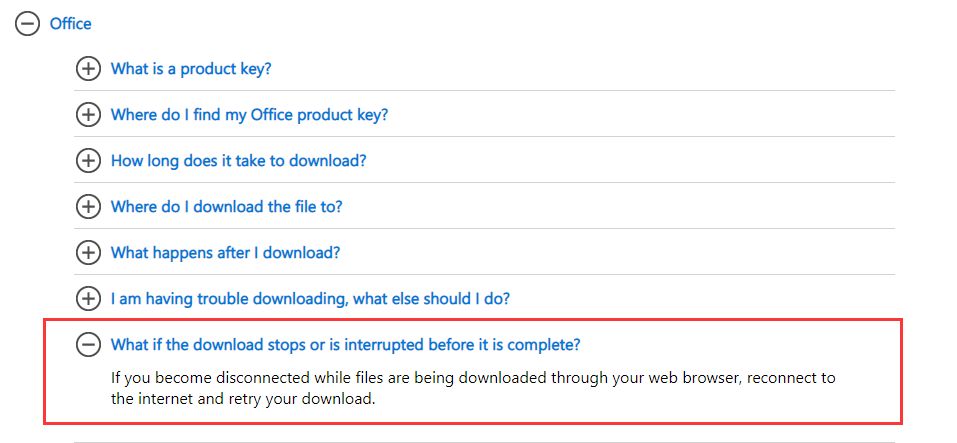Open 'I am having trouble downloading' question link
This screenshot has width=957, height=443.
coord(310,298)
